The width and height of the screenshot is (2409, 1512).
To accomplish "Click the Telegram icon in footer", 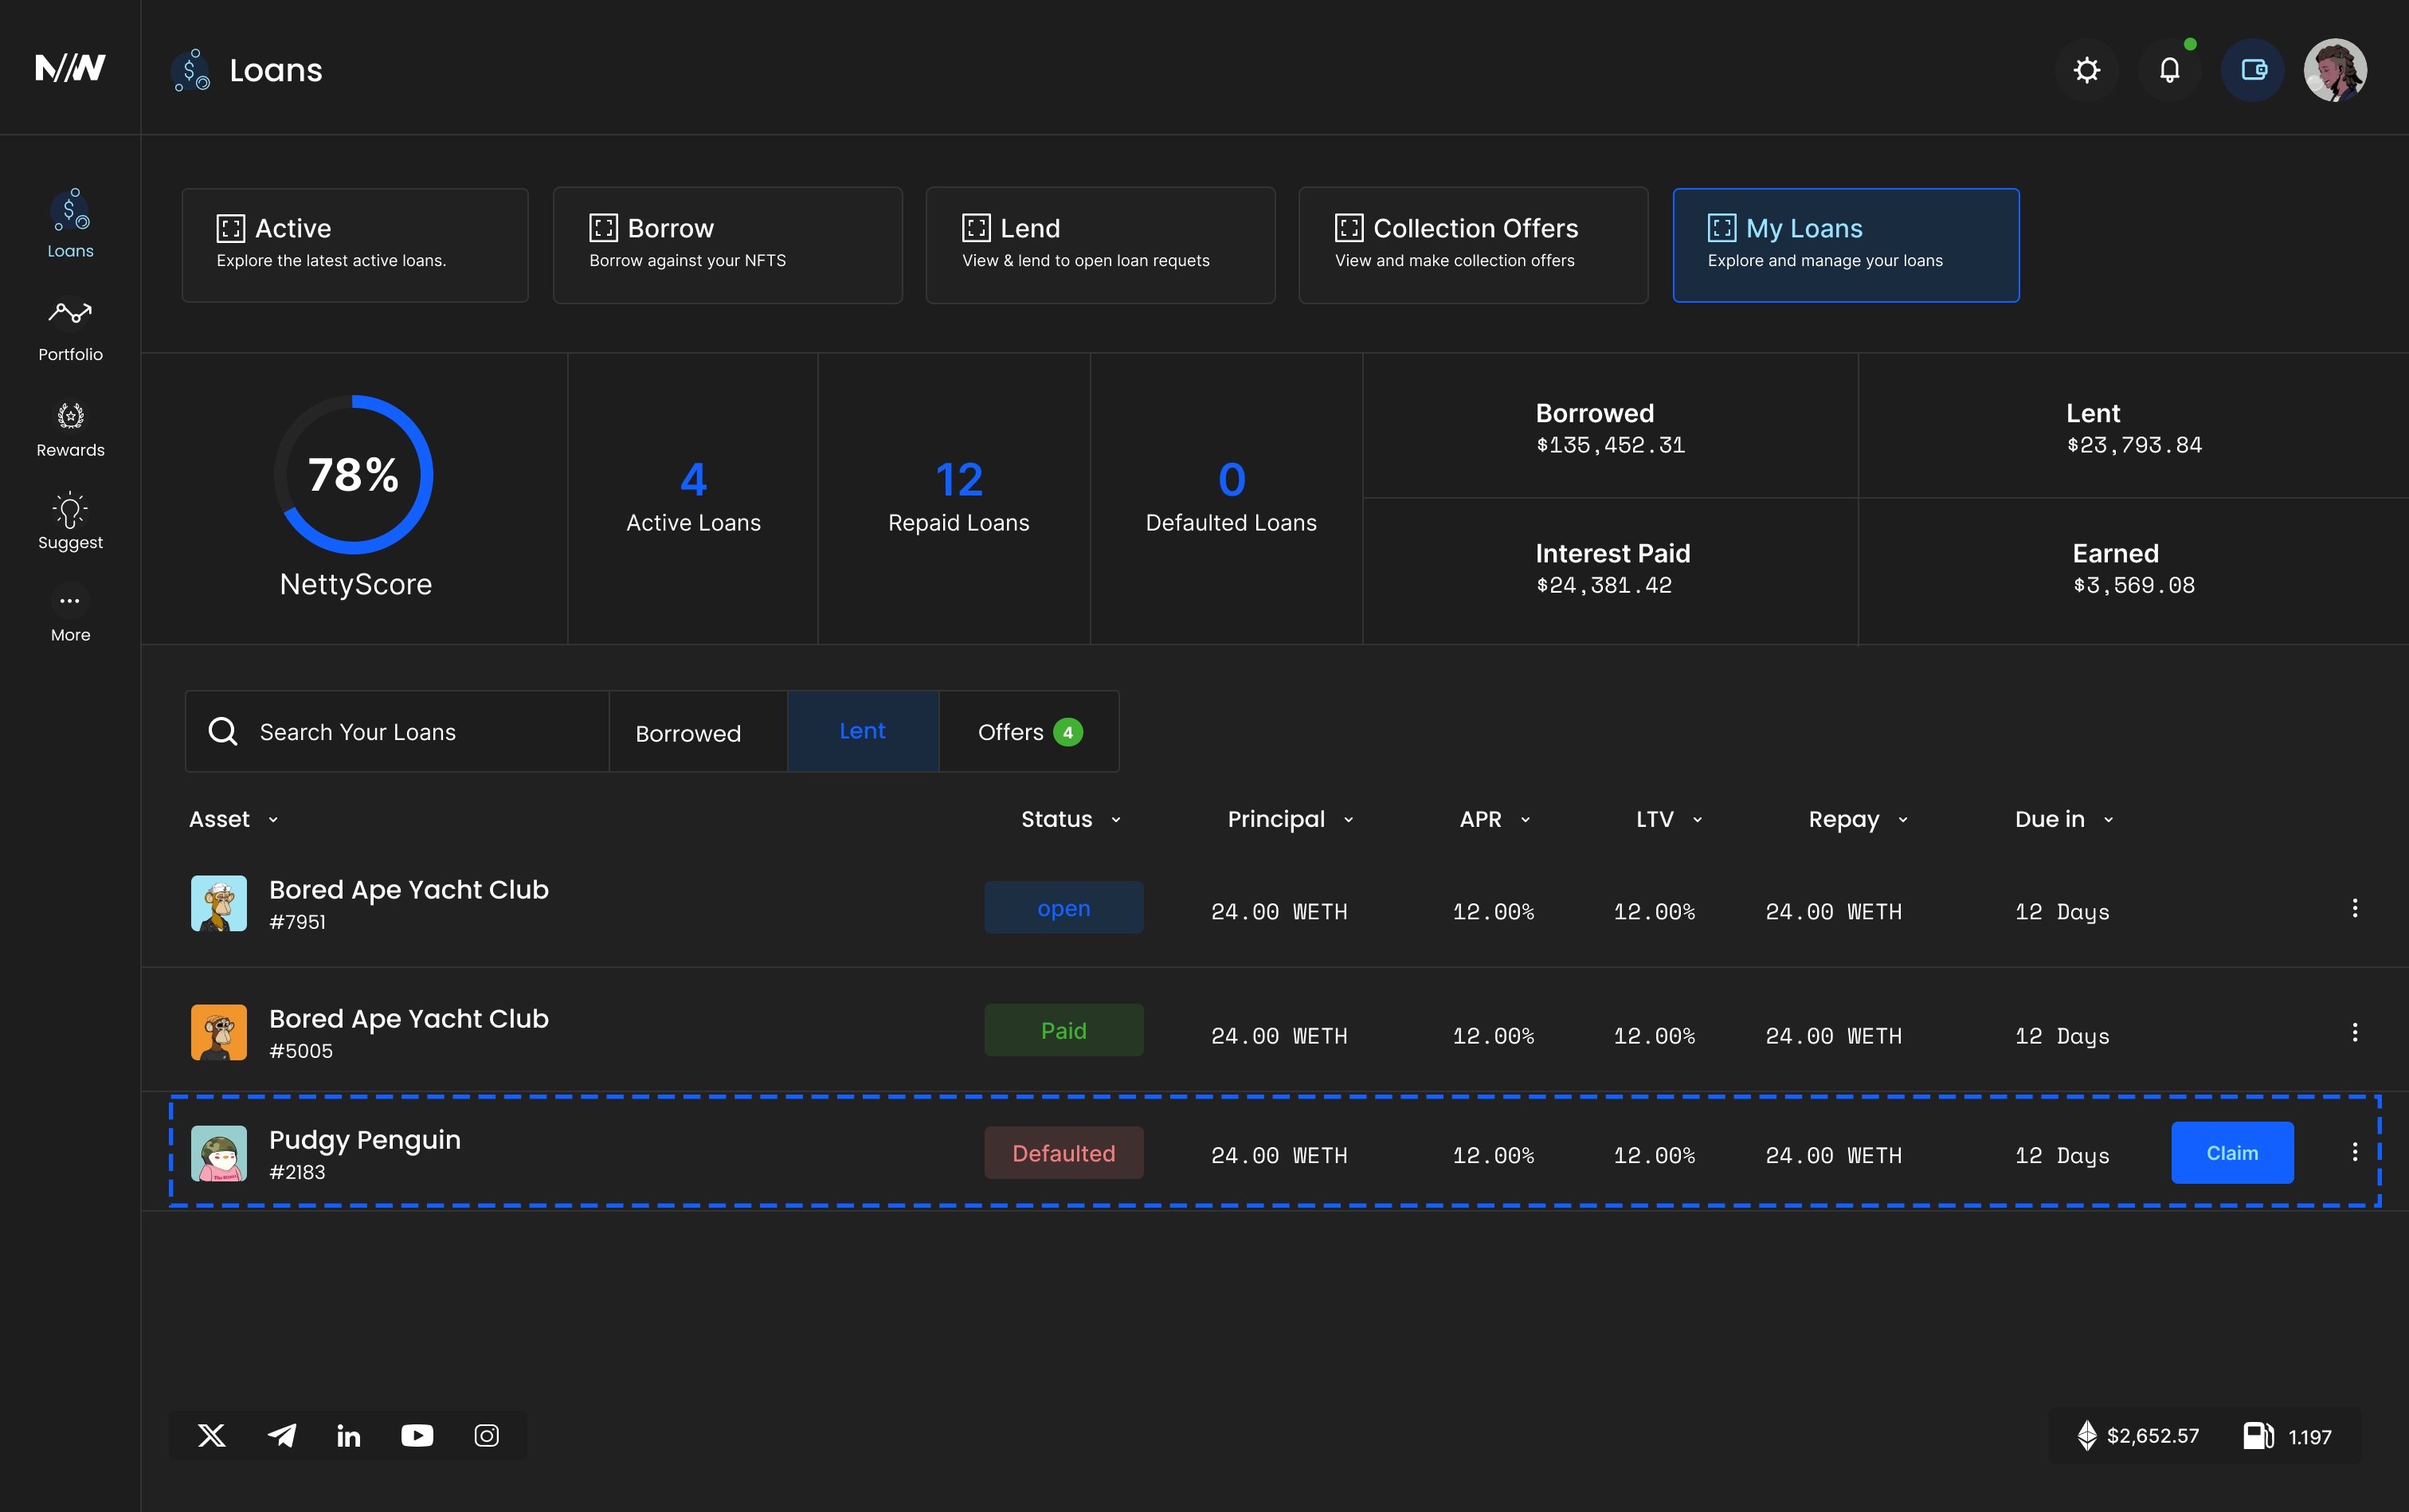I will [x=282, y=1436].
